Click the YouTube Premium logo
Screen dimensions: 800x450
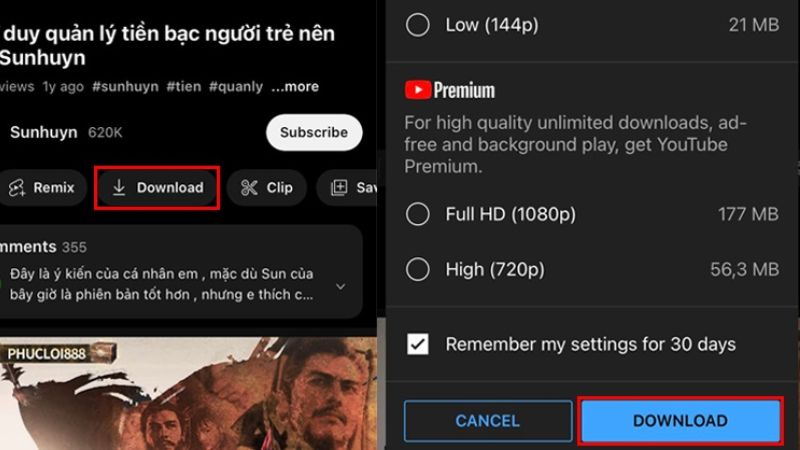pos(449,90)
